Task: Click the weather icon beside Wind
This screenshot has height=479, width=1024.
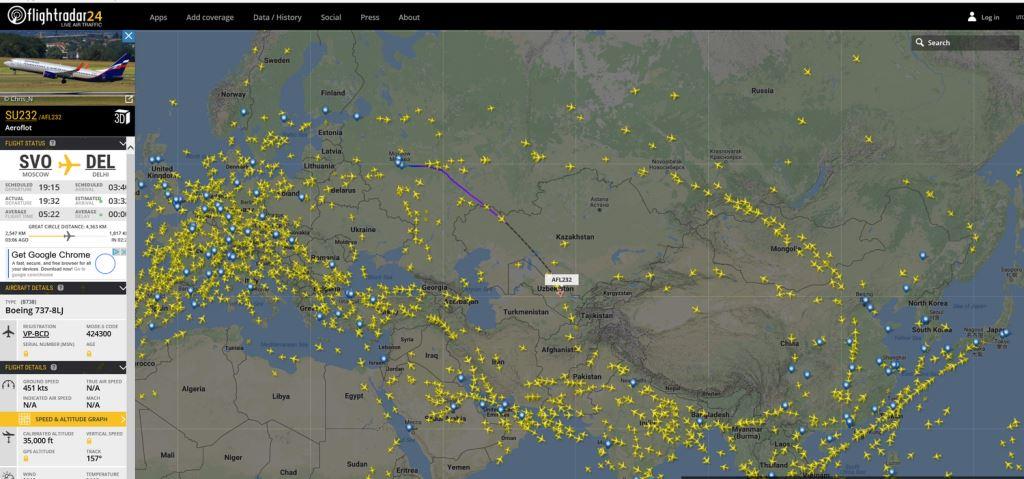Action: tap(7, 475)
